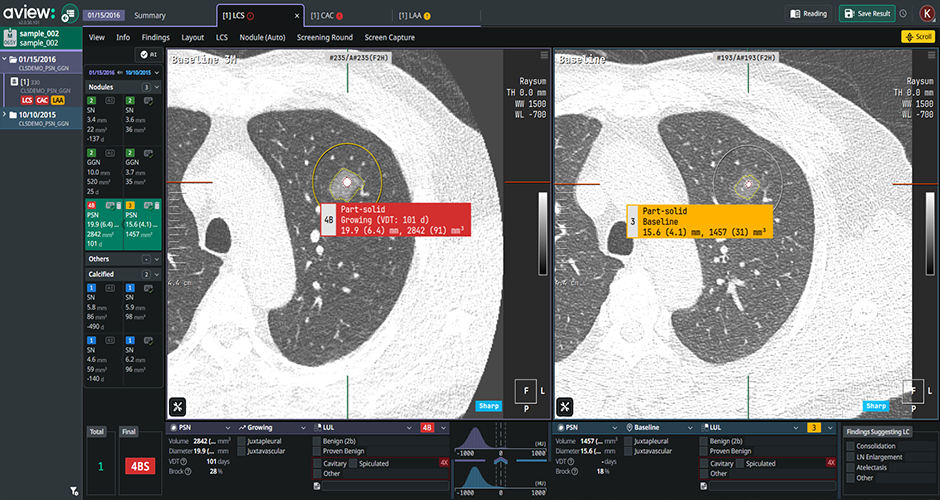This screenshot has width=940, height=500.
Task: Click the filter funnel icon at bottom-left
Action: point(75,491)
